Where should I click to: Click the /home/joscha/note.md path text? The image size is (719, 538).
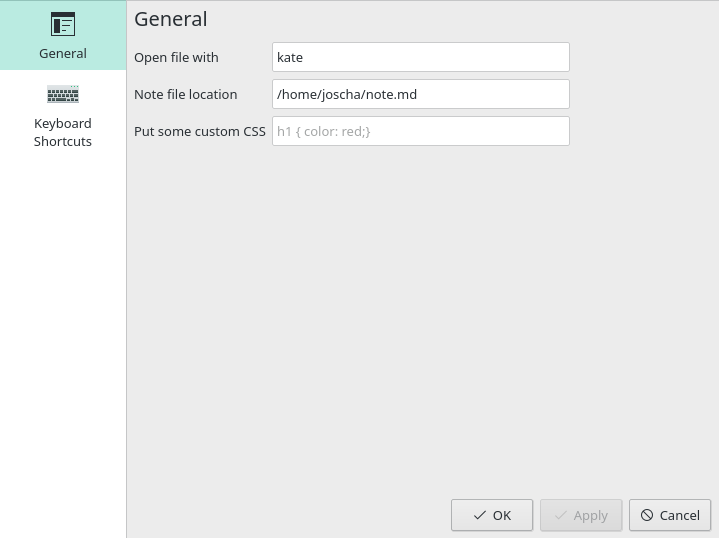click(x=347, y=94)
